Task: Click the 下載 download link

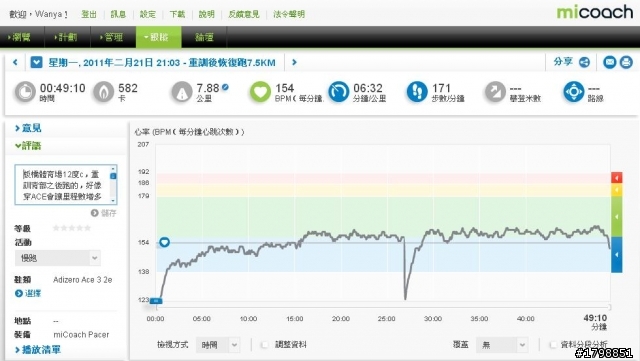Action: (177, 14)
